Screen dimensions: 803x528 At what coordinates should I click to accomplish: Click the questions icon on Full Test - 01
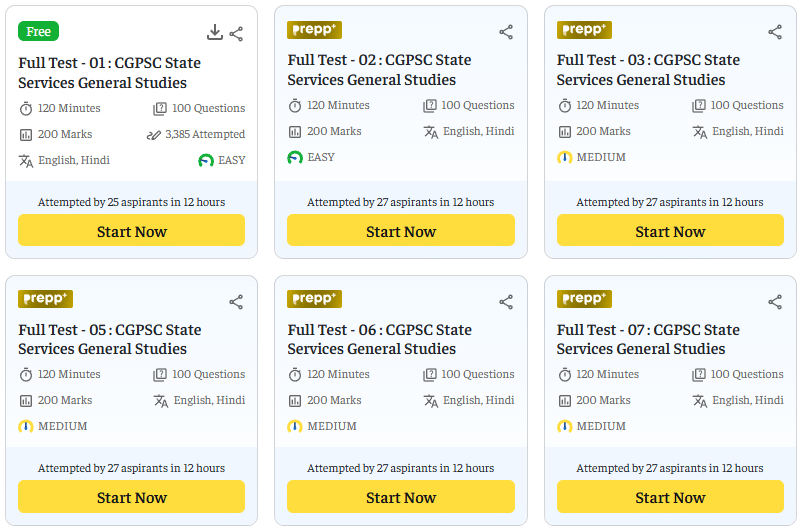pyautogui.click(x=160, y=109)
